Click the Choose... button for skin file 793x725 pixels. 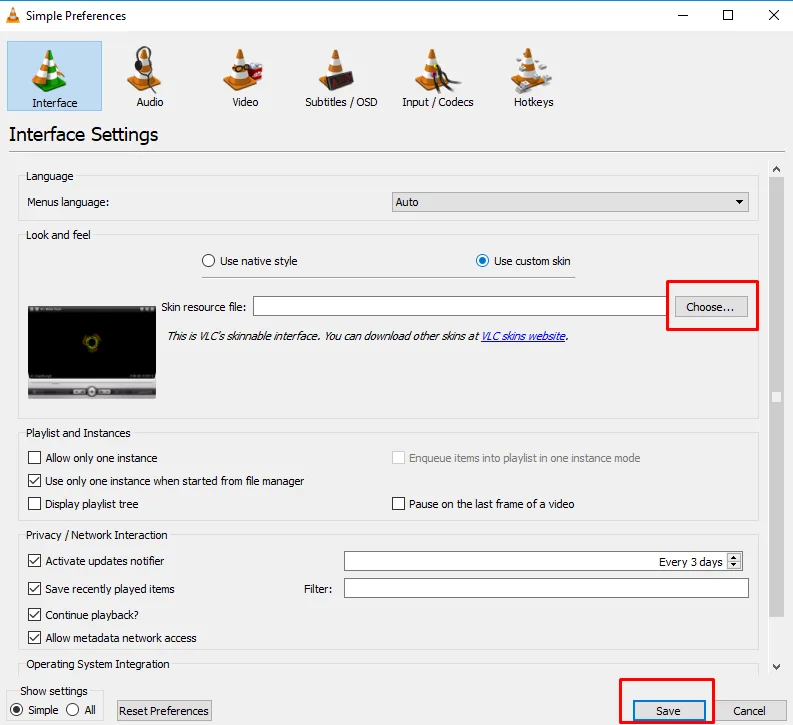pyautogui.click(x=711, y=307)
